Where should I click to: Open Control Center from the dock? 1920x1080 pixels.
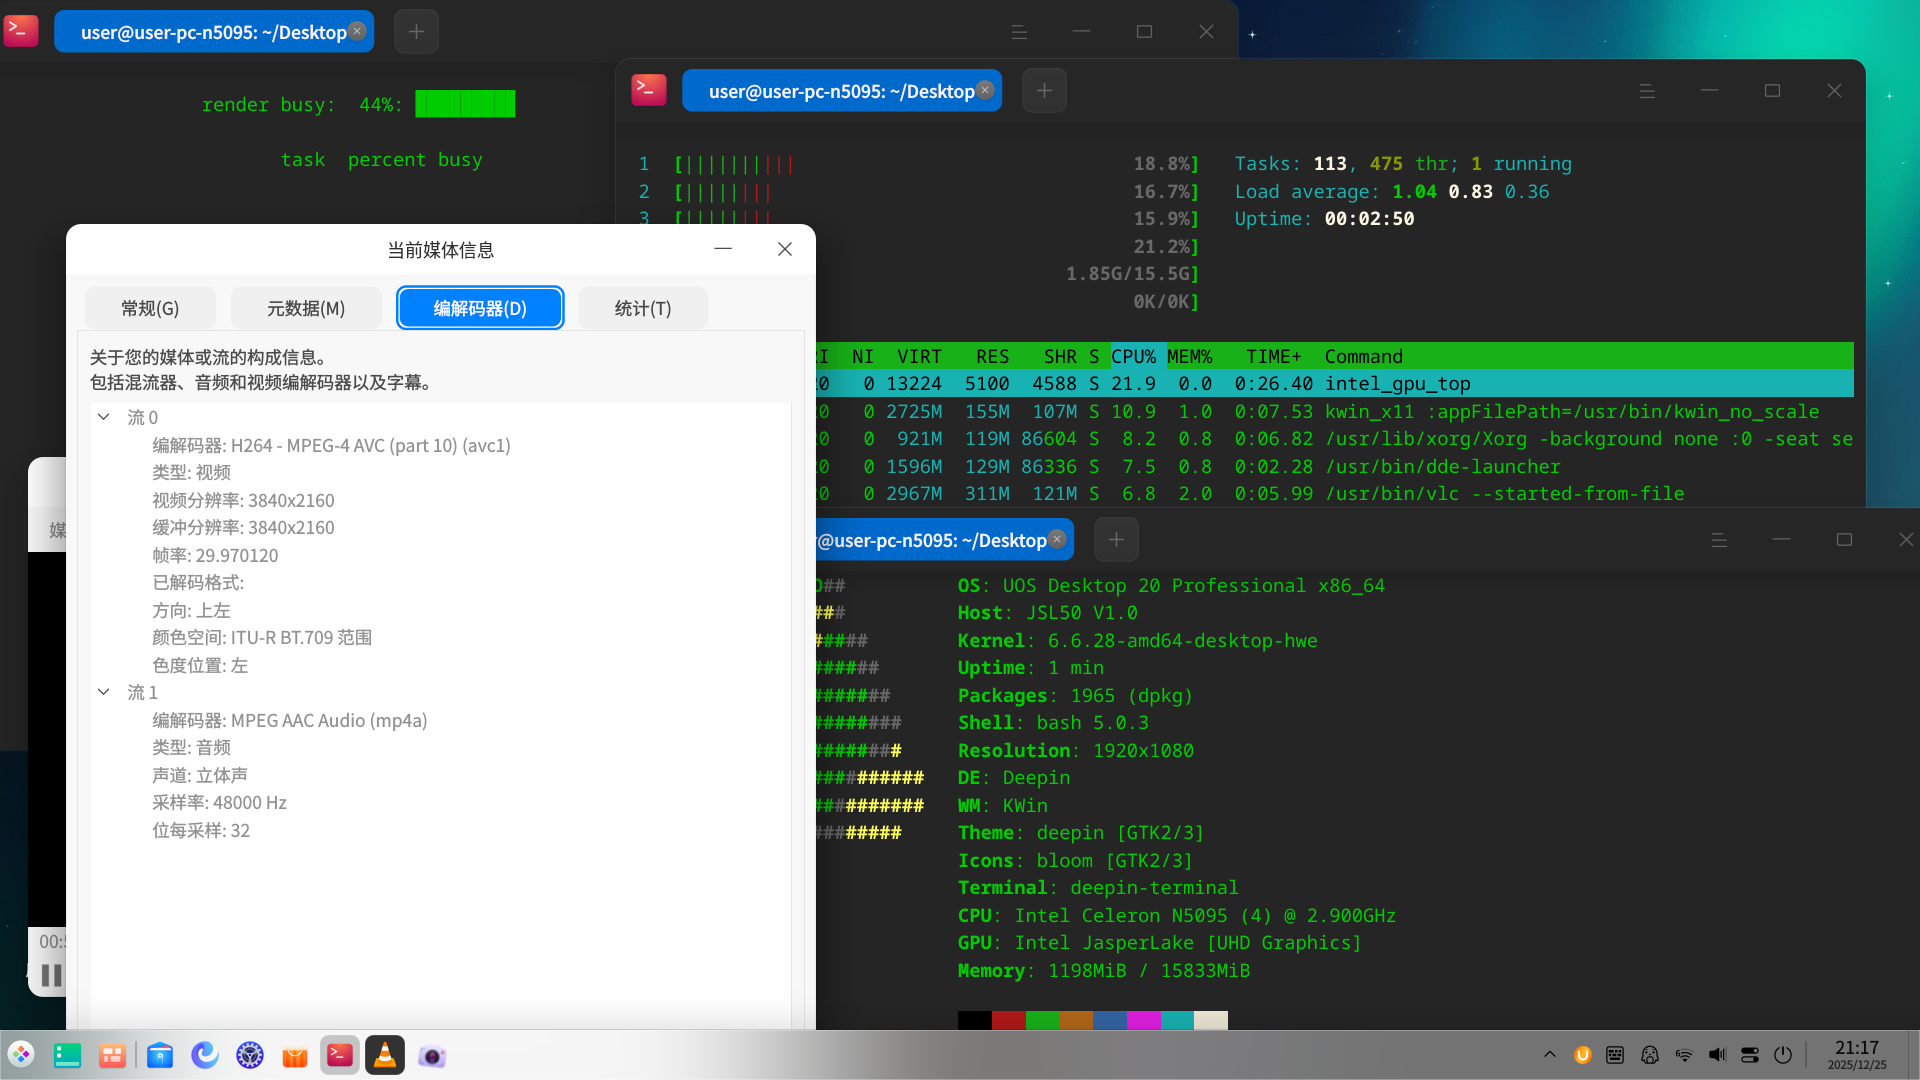click(x=249, y=1054)
